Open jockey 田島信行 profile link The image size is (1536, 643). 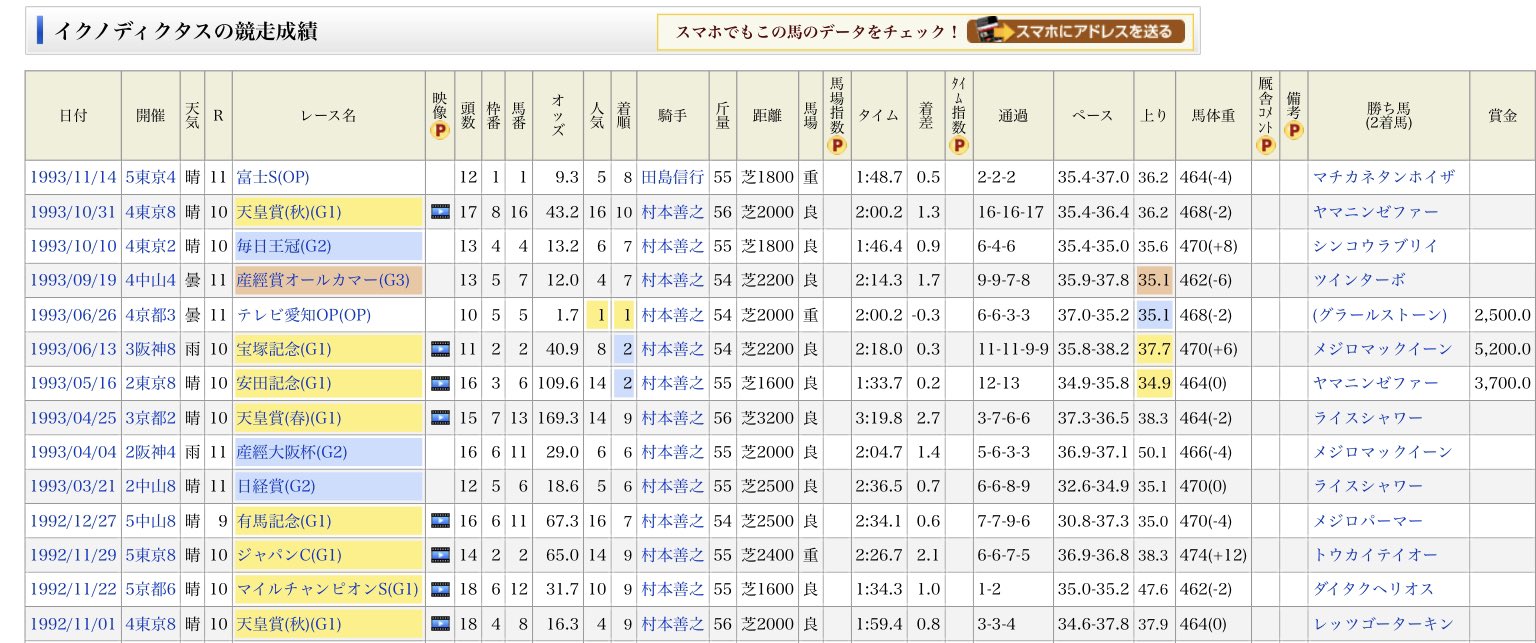[x=672, y=177]
